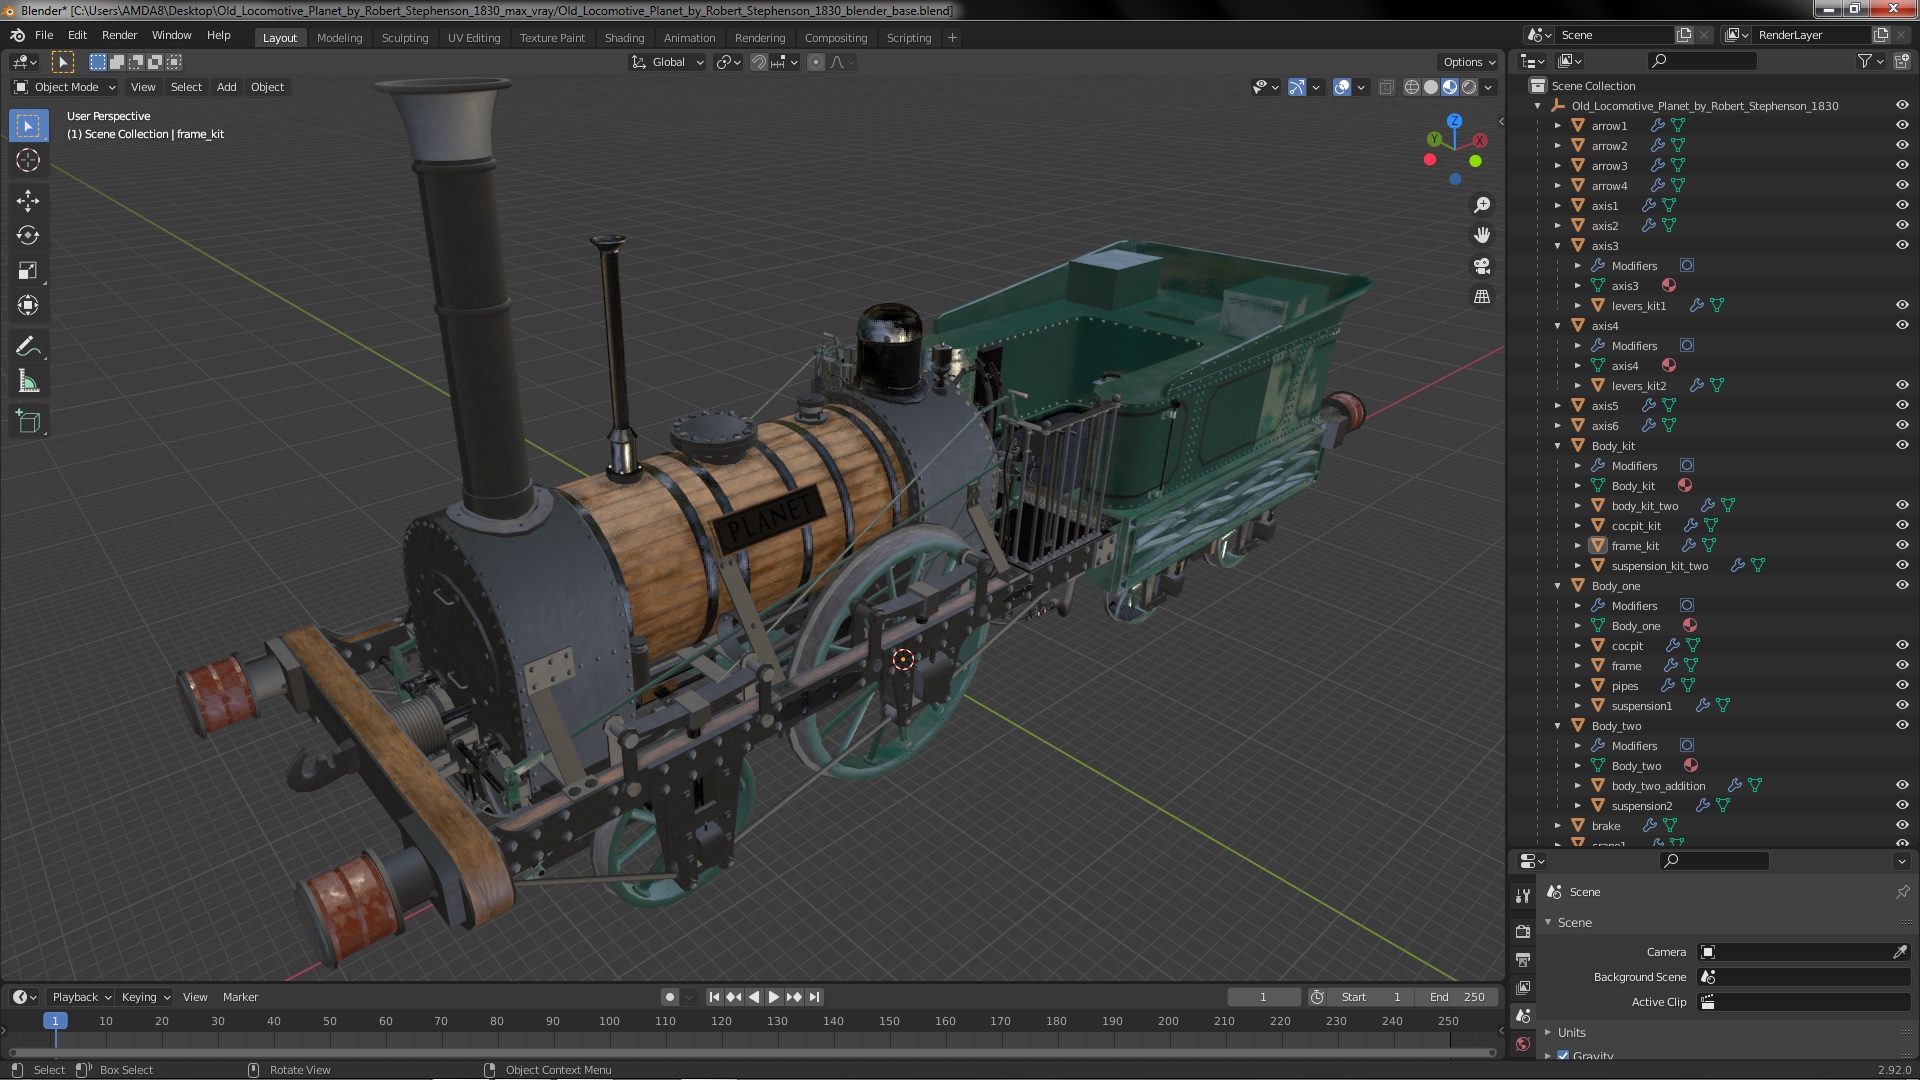Switch to wireframe viewport shading
Image resolution: width=1920 pixels, height=1080 pixels.
tap(1412, 88)
